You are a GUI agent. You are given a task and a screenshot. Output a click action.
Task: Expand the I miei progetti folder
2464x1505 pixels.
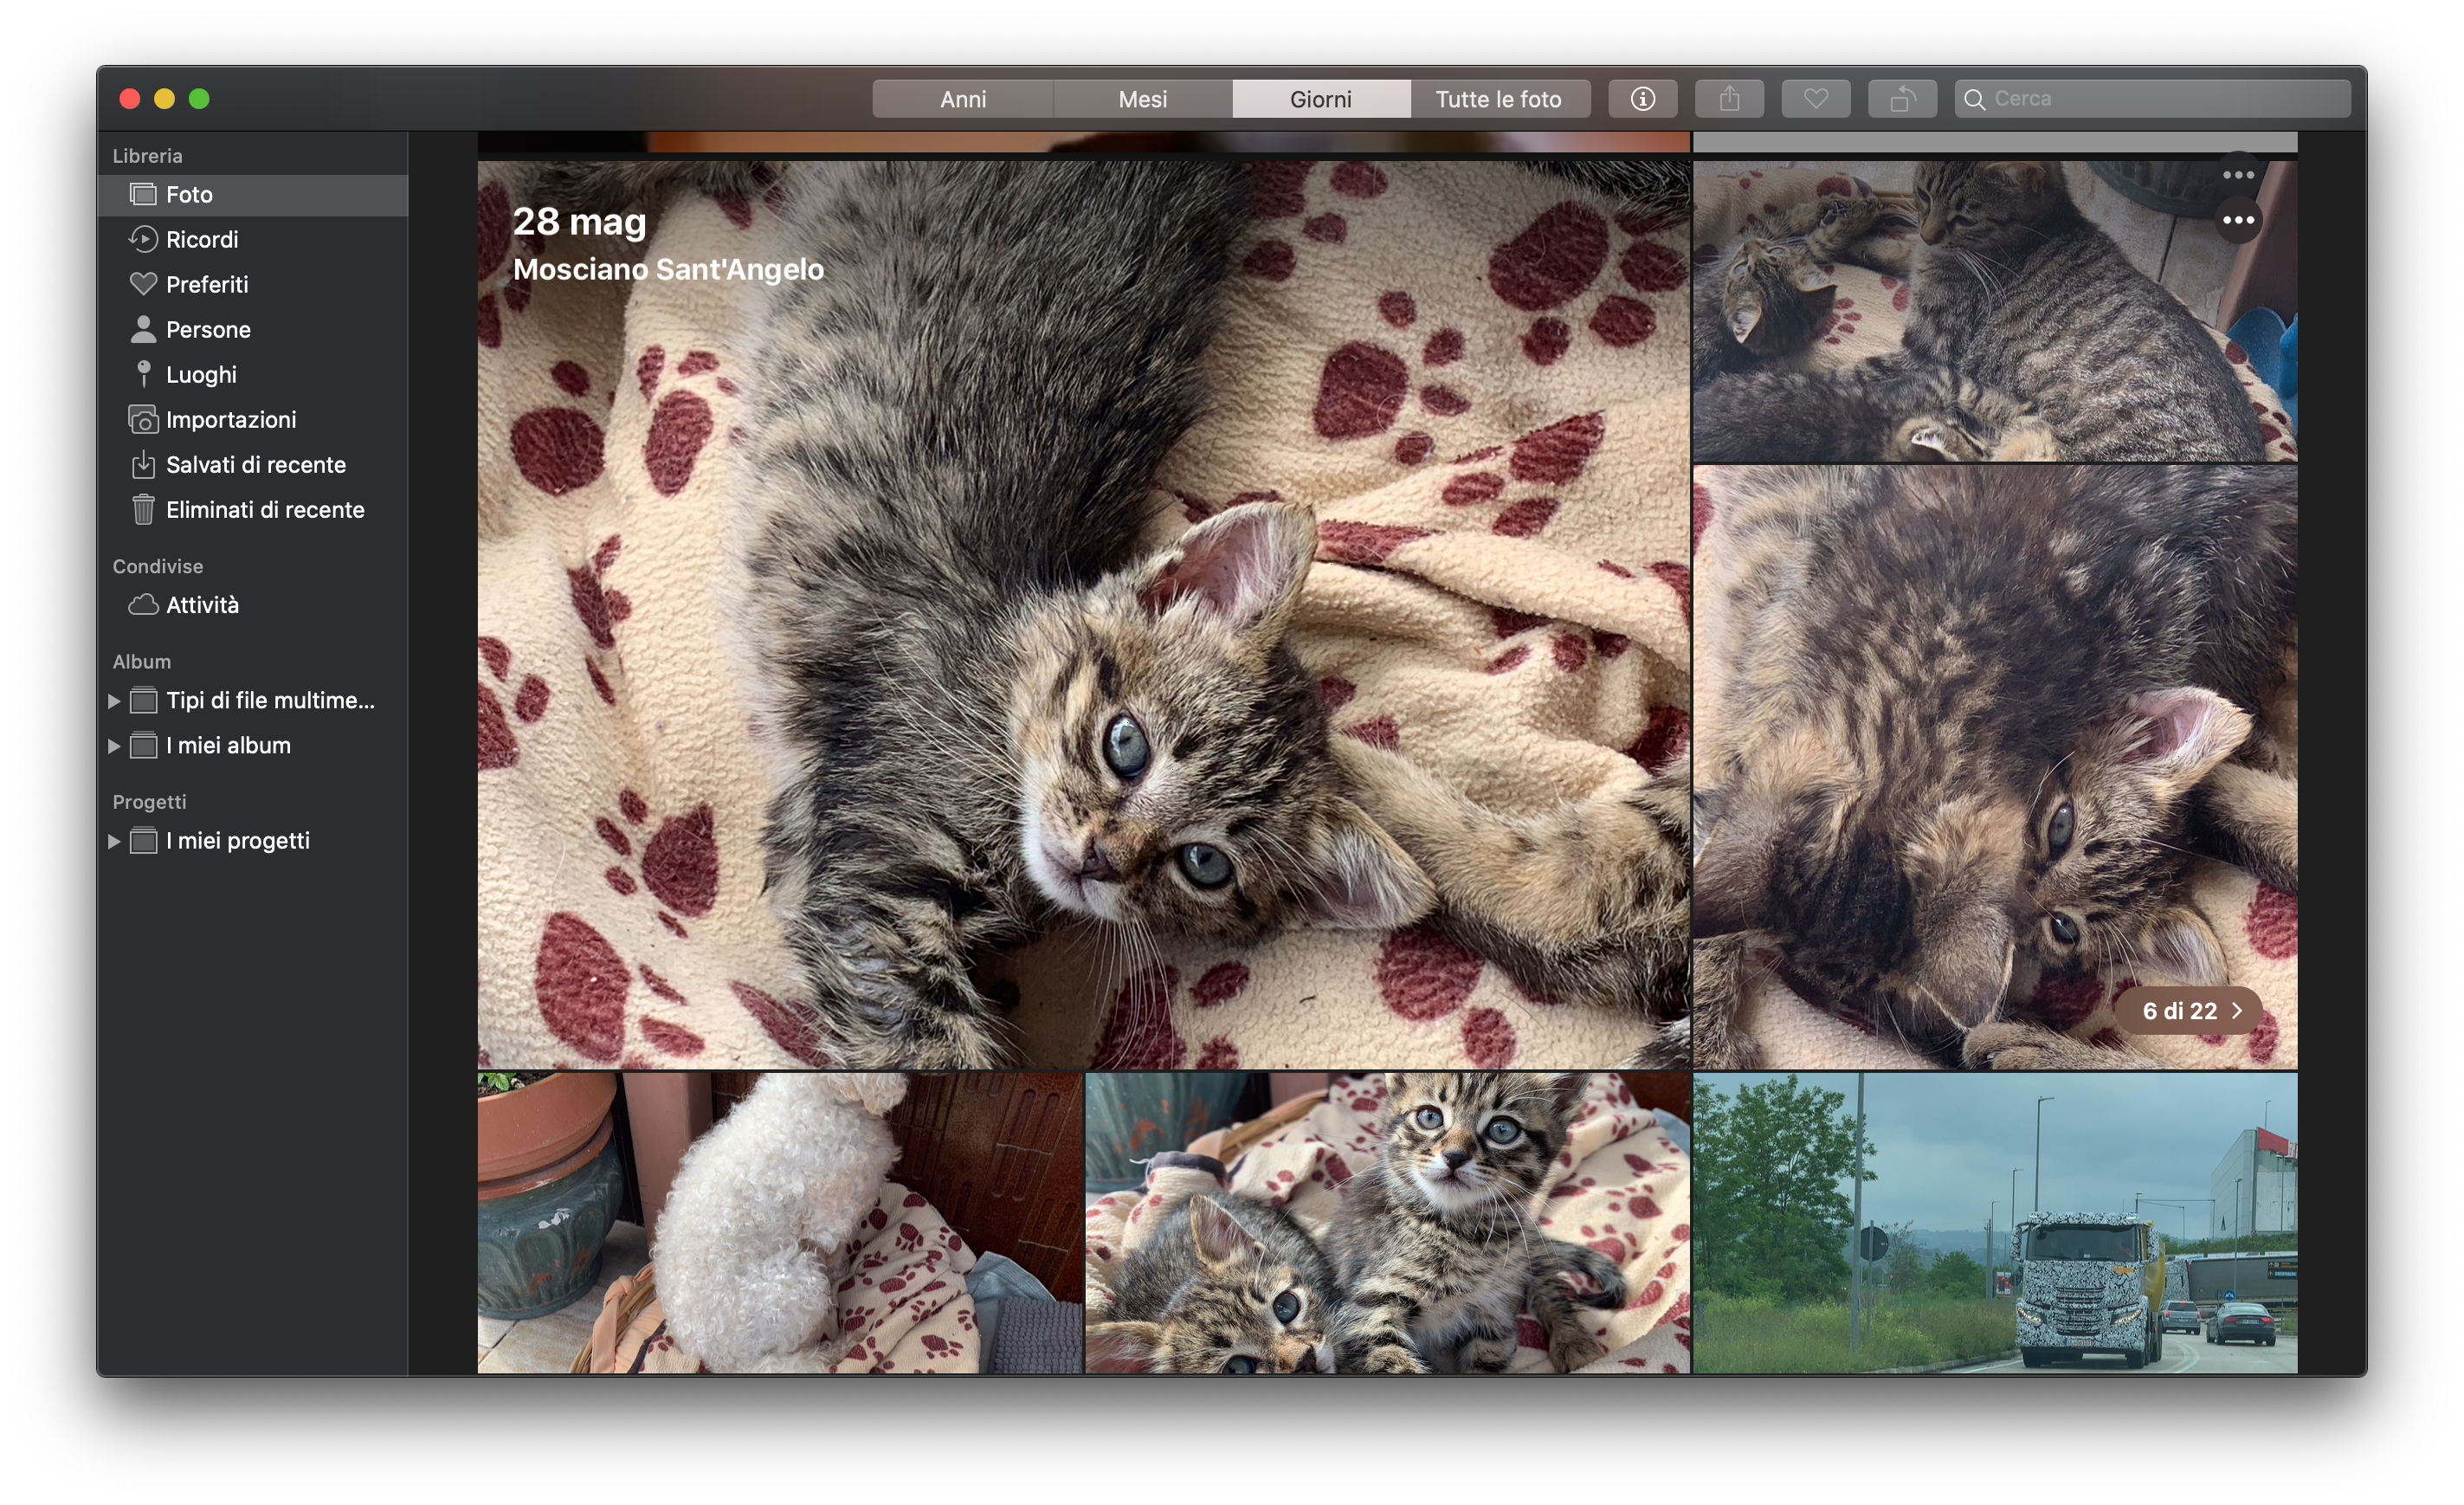[x=113, y=842]
